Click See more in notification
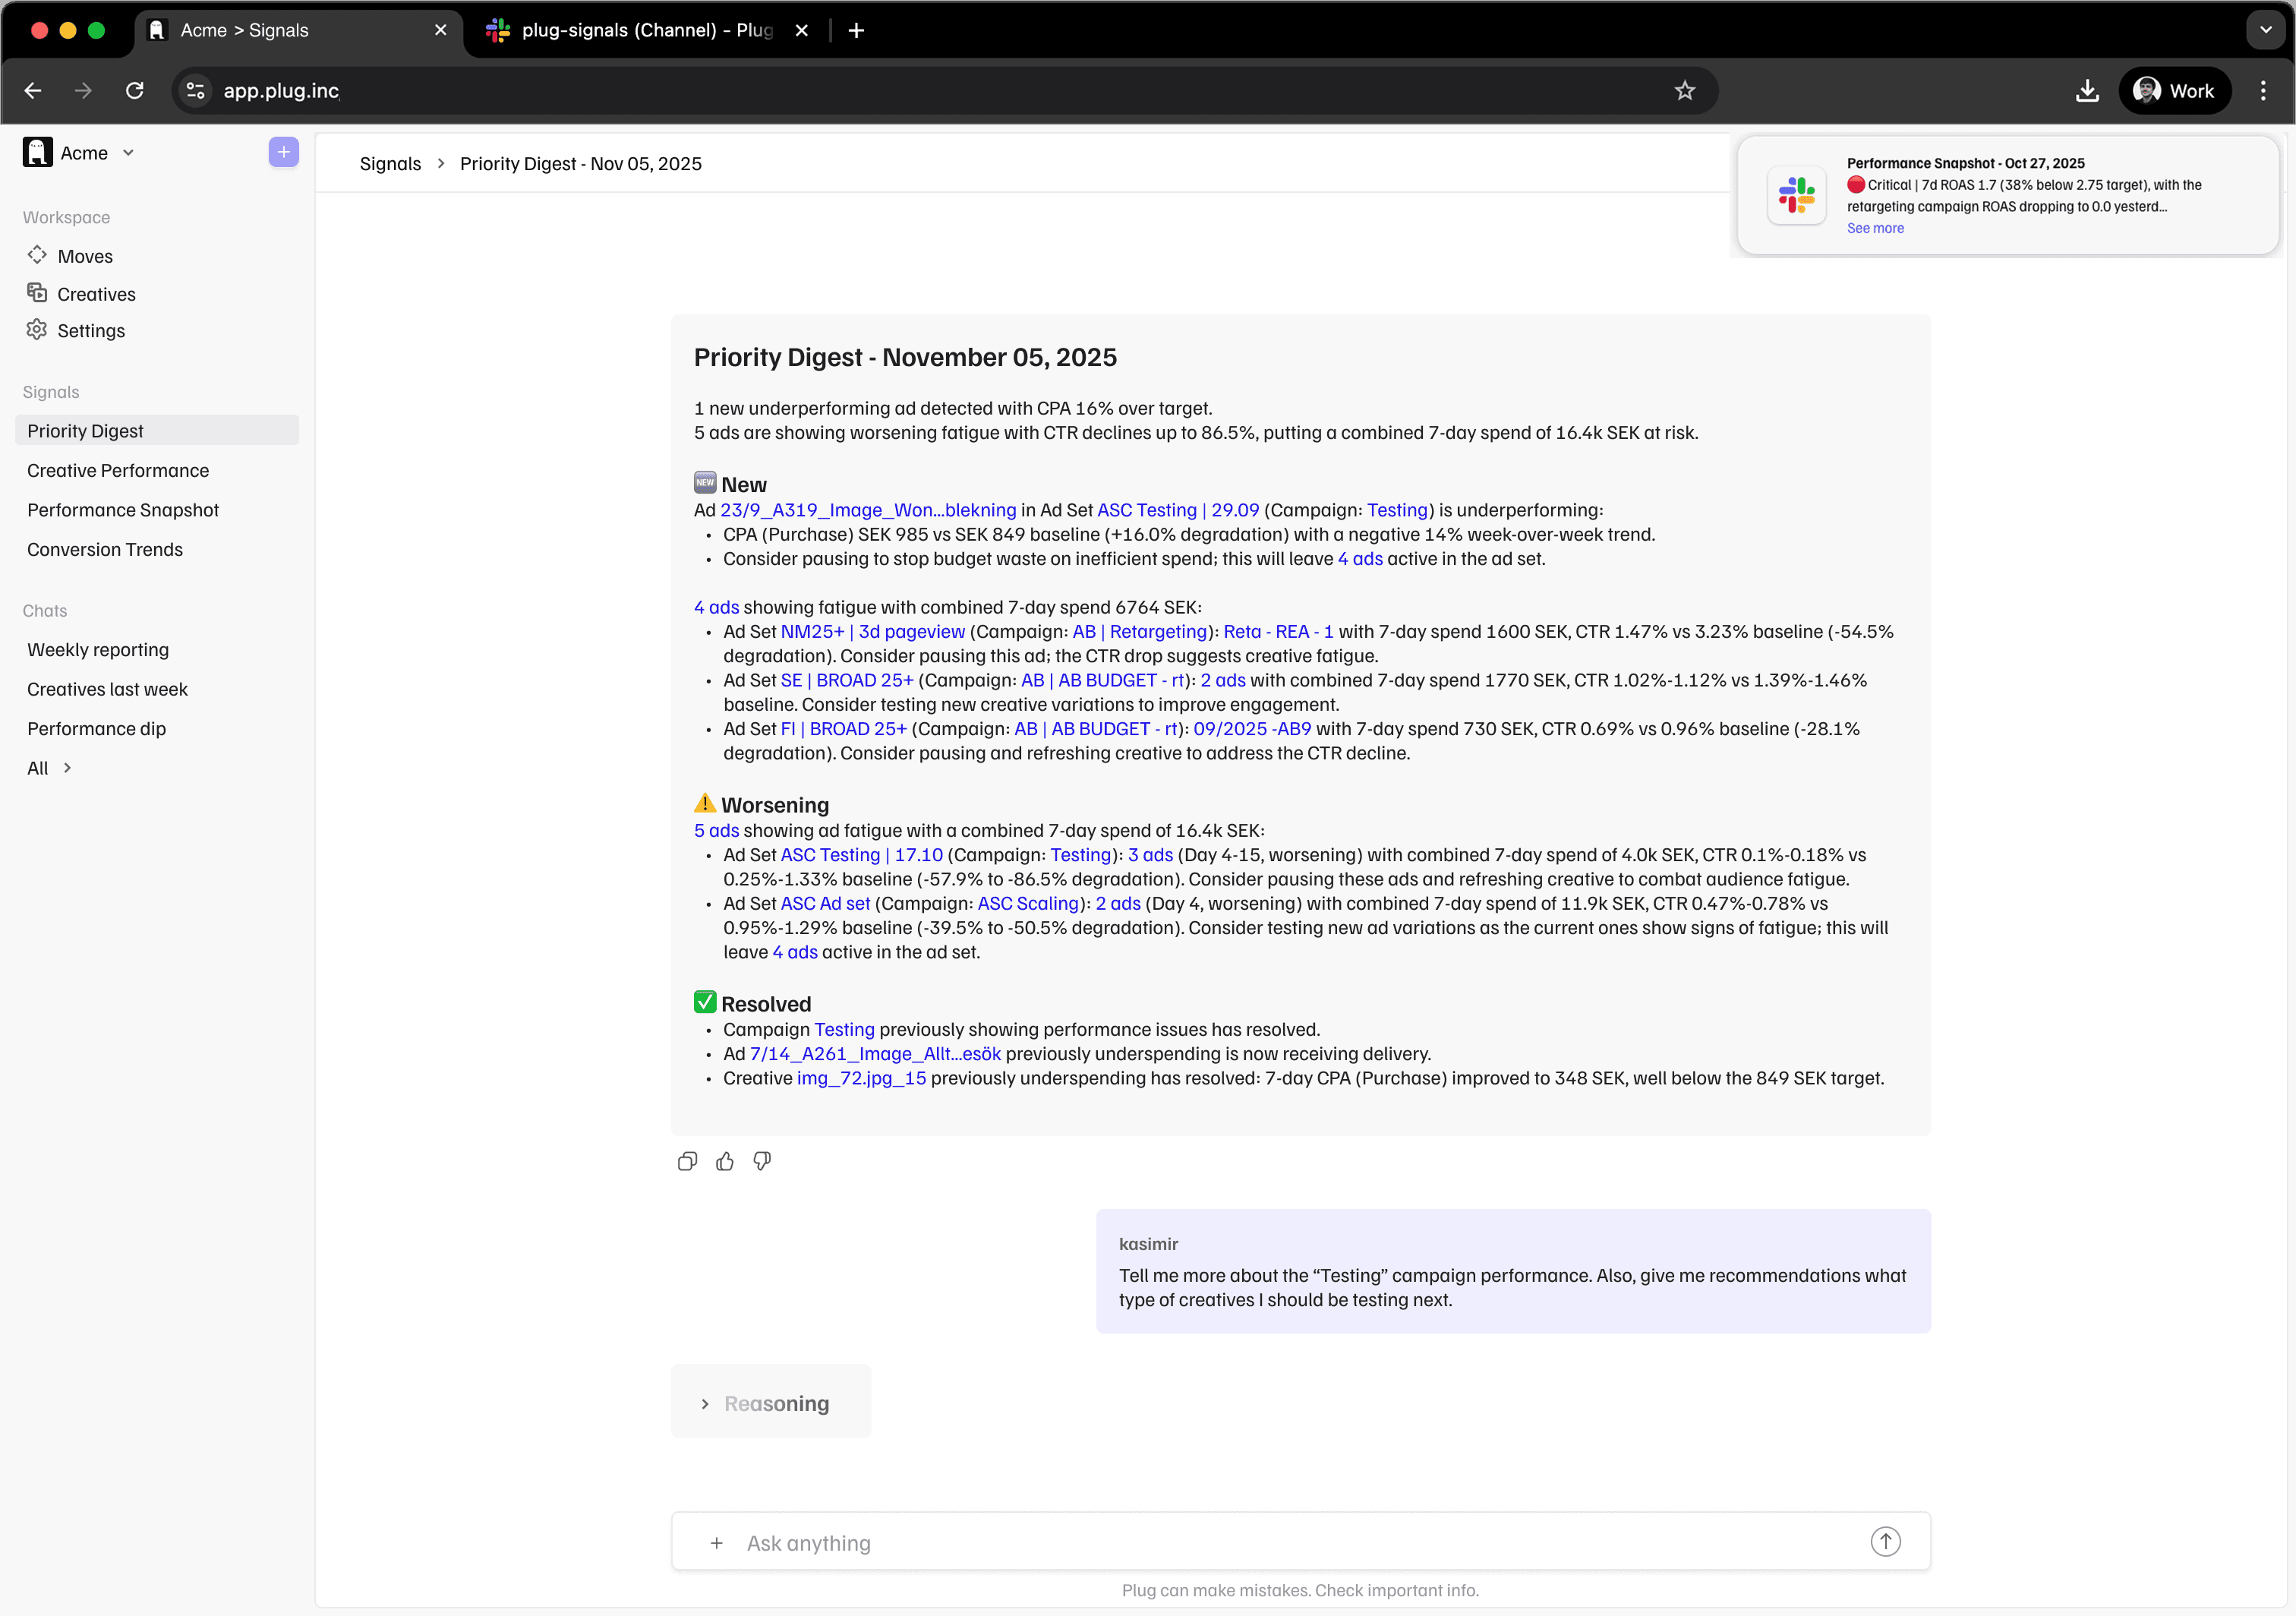 pos(1875,228)
